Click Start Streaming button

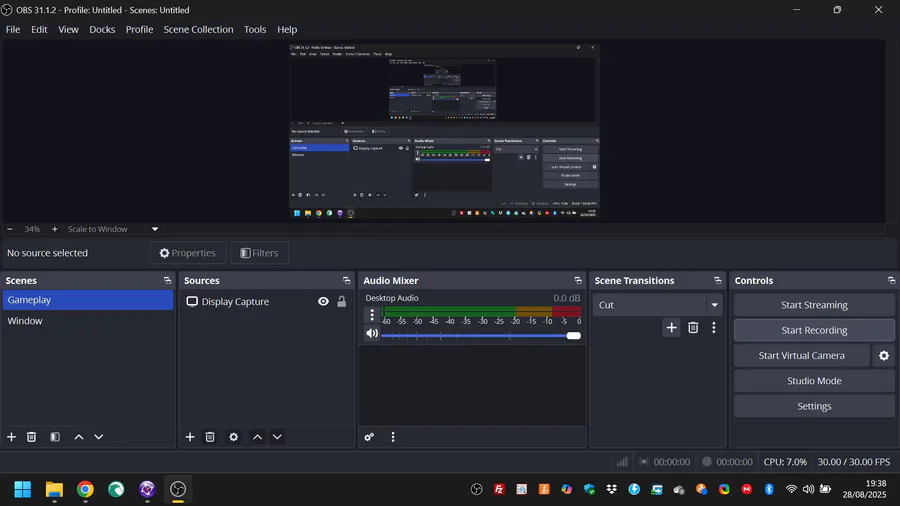814,305
